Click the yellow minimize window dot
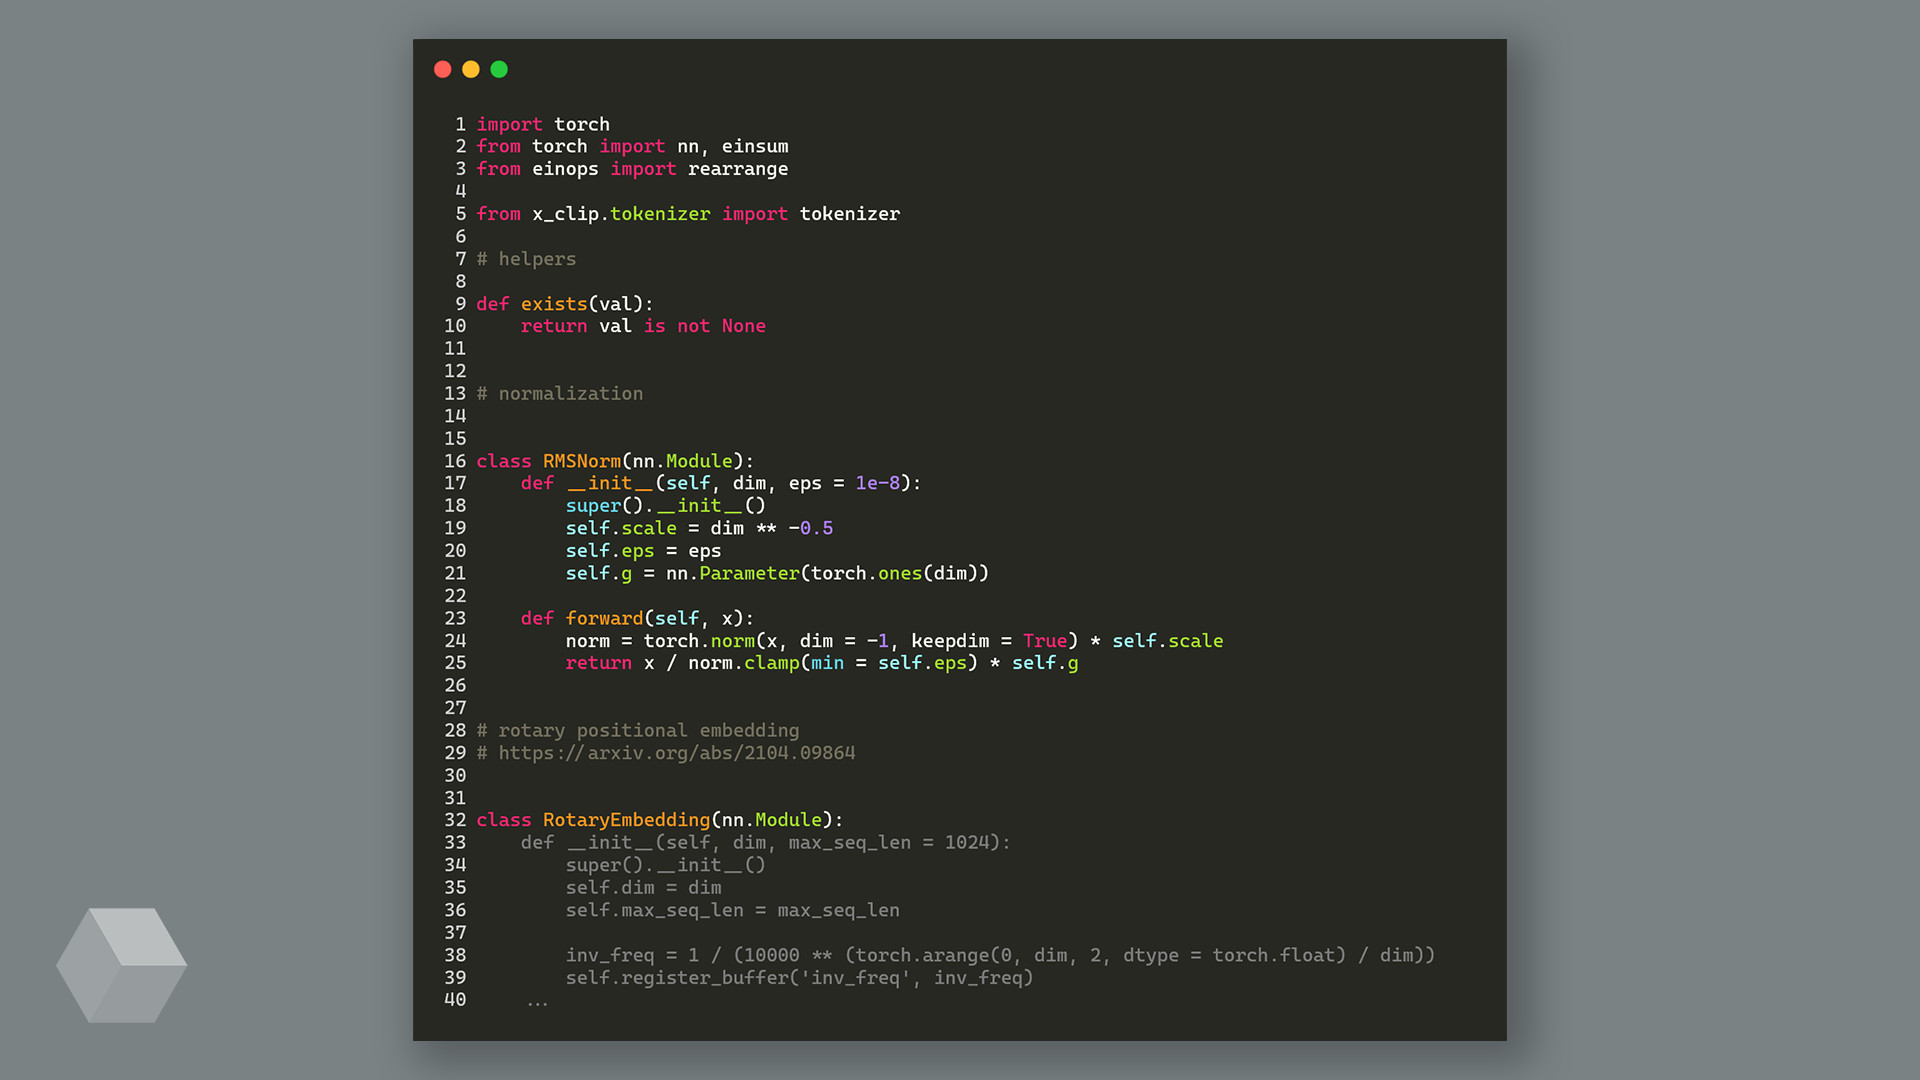Viewport: 1920px width, 1080px height. [x=471, y=69]
